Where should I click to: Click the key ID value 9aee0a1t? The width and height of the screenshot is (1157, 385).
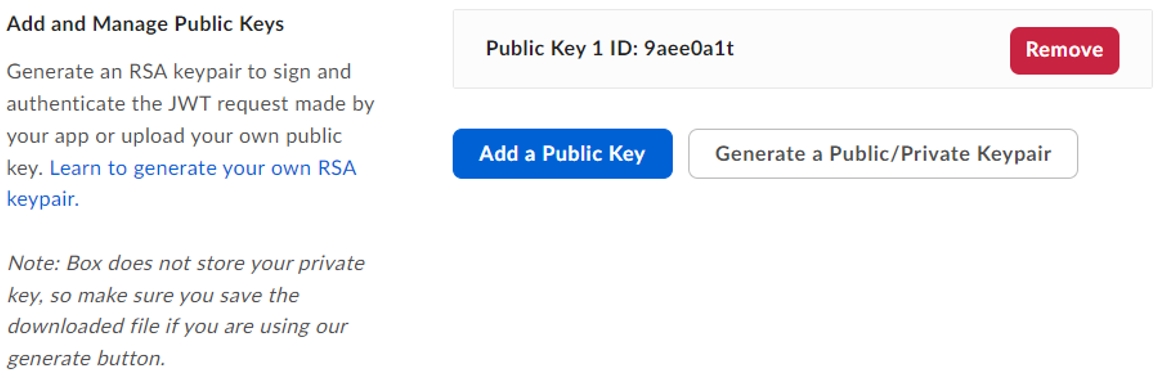(x=689, y=49)
